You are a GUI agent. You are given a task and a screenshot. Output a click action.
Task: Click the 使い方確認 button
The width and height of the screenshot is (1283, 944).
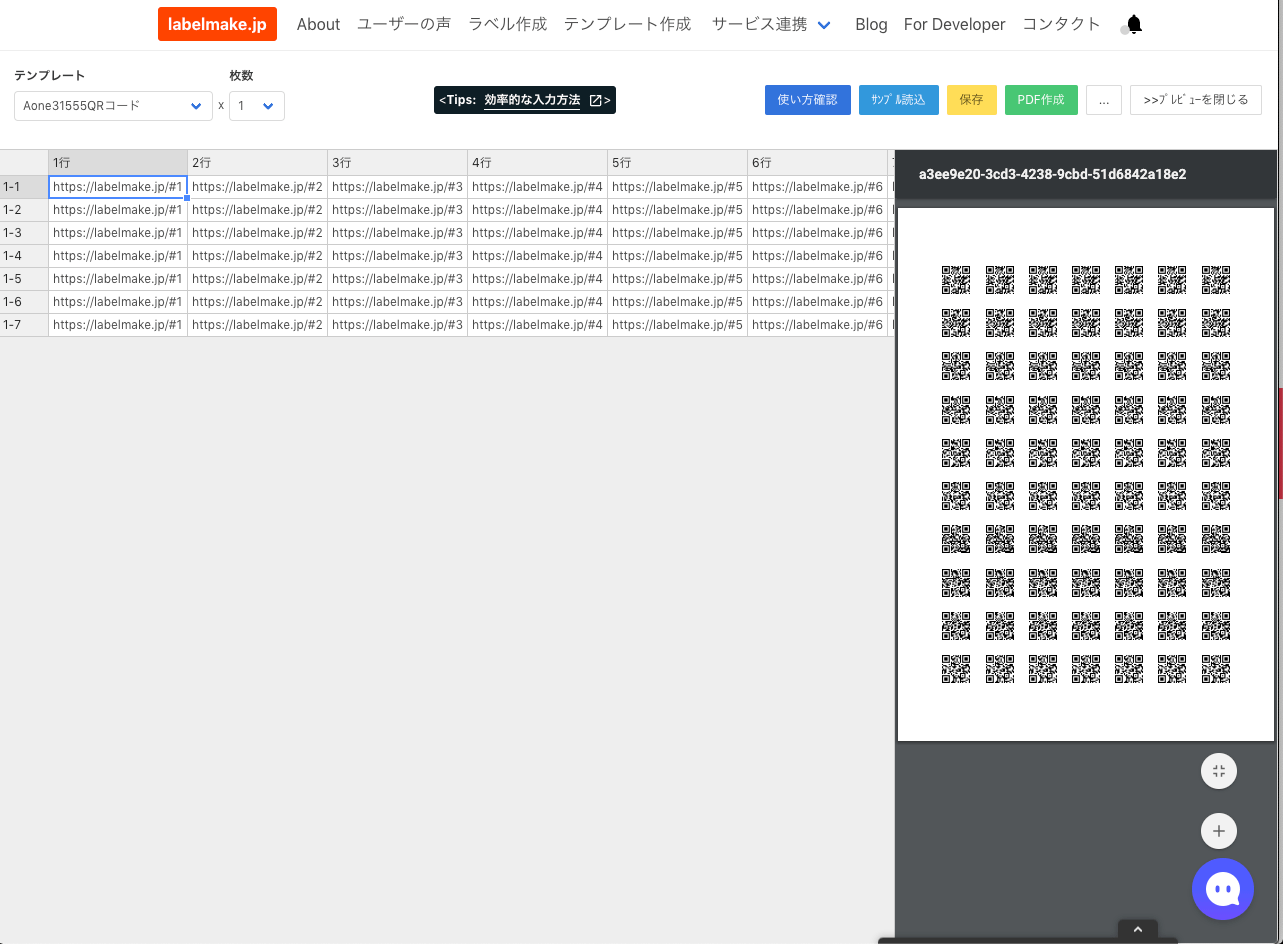(x=807, y=100)
